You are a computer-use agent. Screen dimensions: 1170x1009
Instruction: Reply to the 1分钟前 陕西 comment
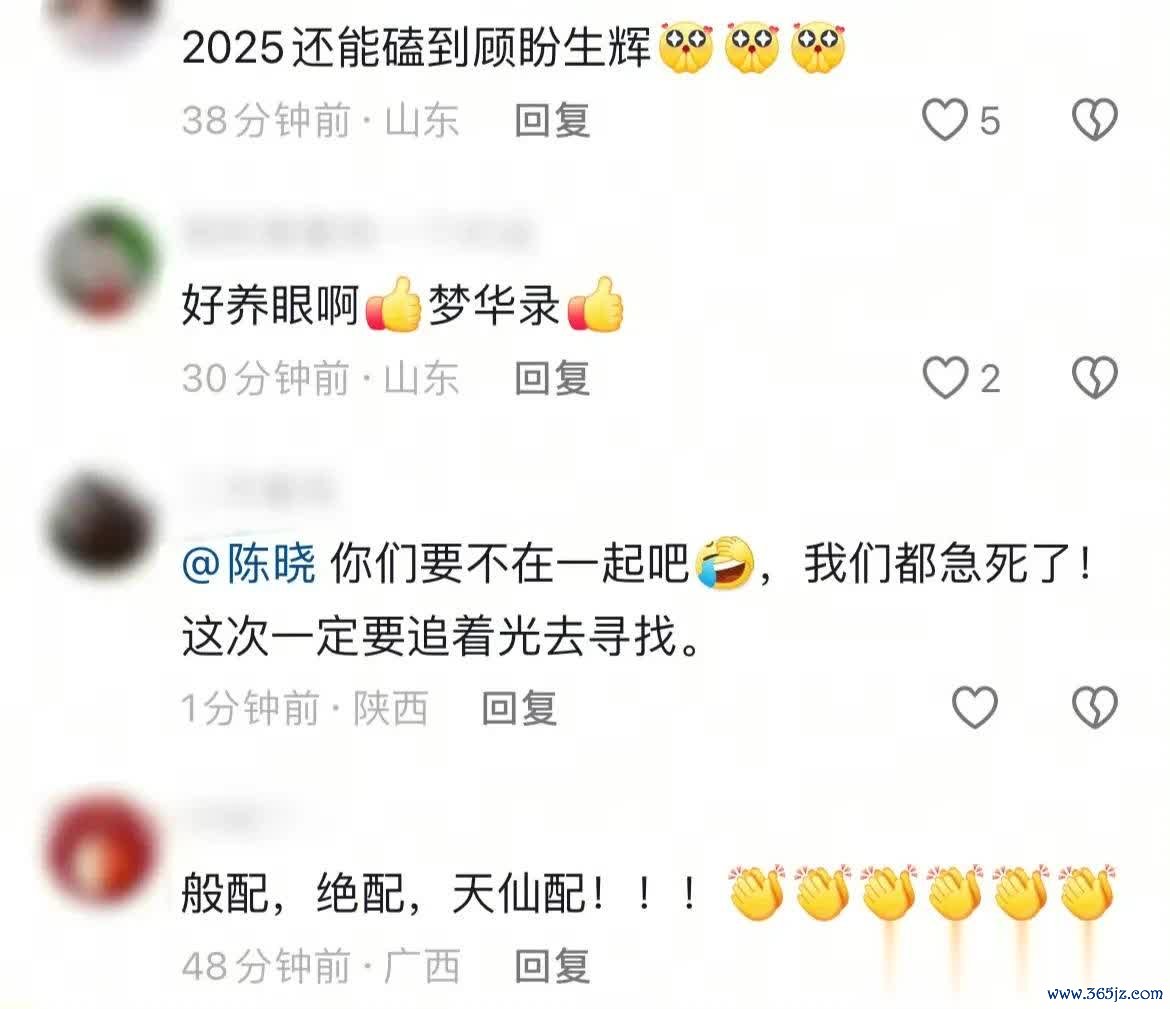(x=519, y=707)
